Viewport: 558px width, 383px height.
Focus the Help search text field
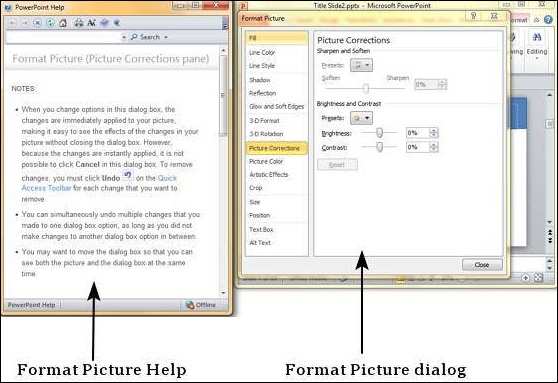click(64, 37)
